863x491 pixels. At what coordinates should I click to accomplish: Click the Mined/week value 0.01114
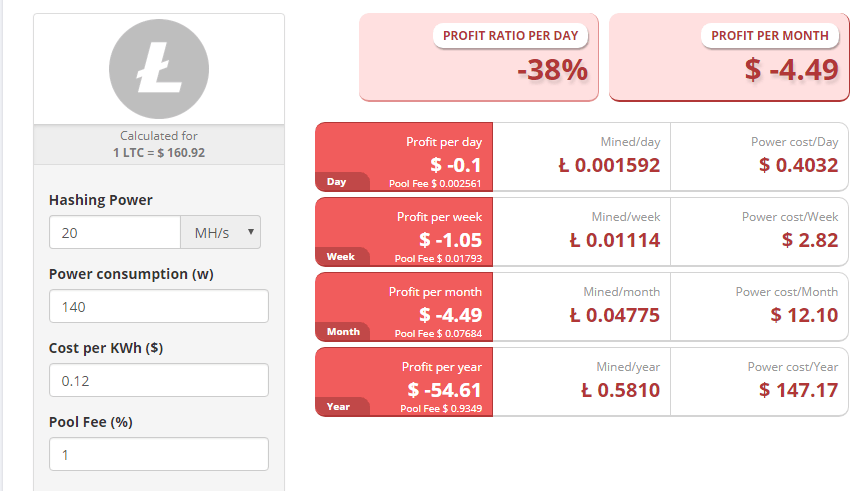click(x=615, y=240)
